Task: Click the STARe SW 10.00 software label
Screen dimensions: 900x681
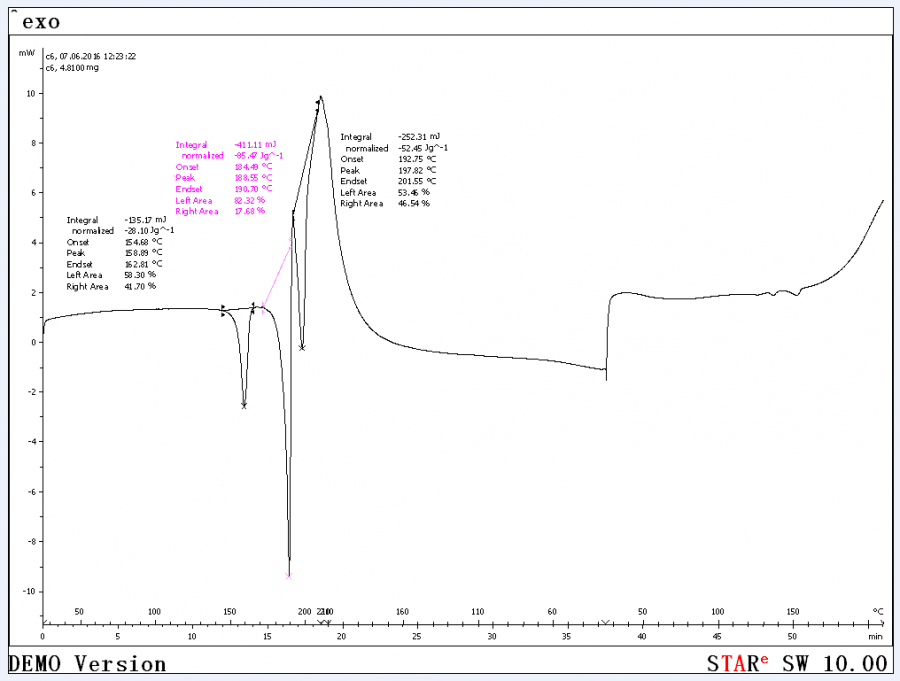Action: coord(797,663)
